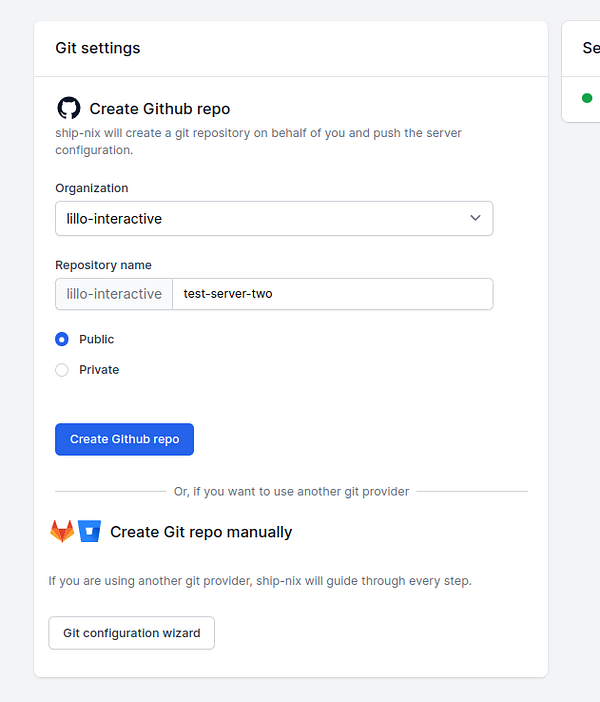This screenshot has height=702, width=600.
Task: Click the Git settings panel heading
Action: 98,48
